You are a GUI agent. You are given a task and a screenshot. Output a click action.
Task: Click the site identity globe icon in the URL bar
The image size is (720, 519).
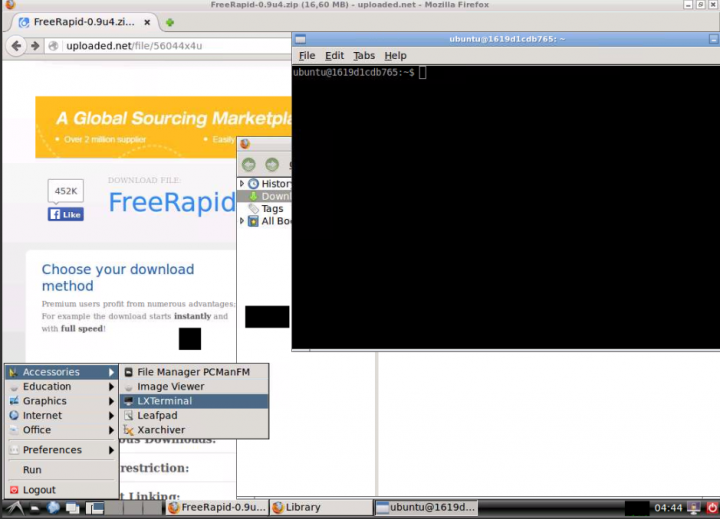pyautogui.click(x=53, y=46)
